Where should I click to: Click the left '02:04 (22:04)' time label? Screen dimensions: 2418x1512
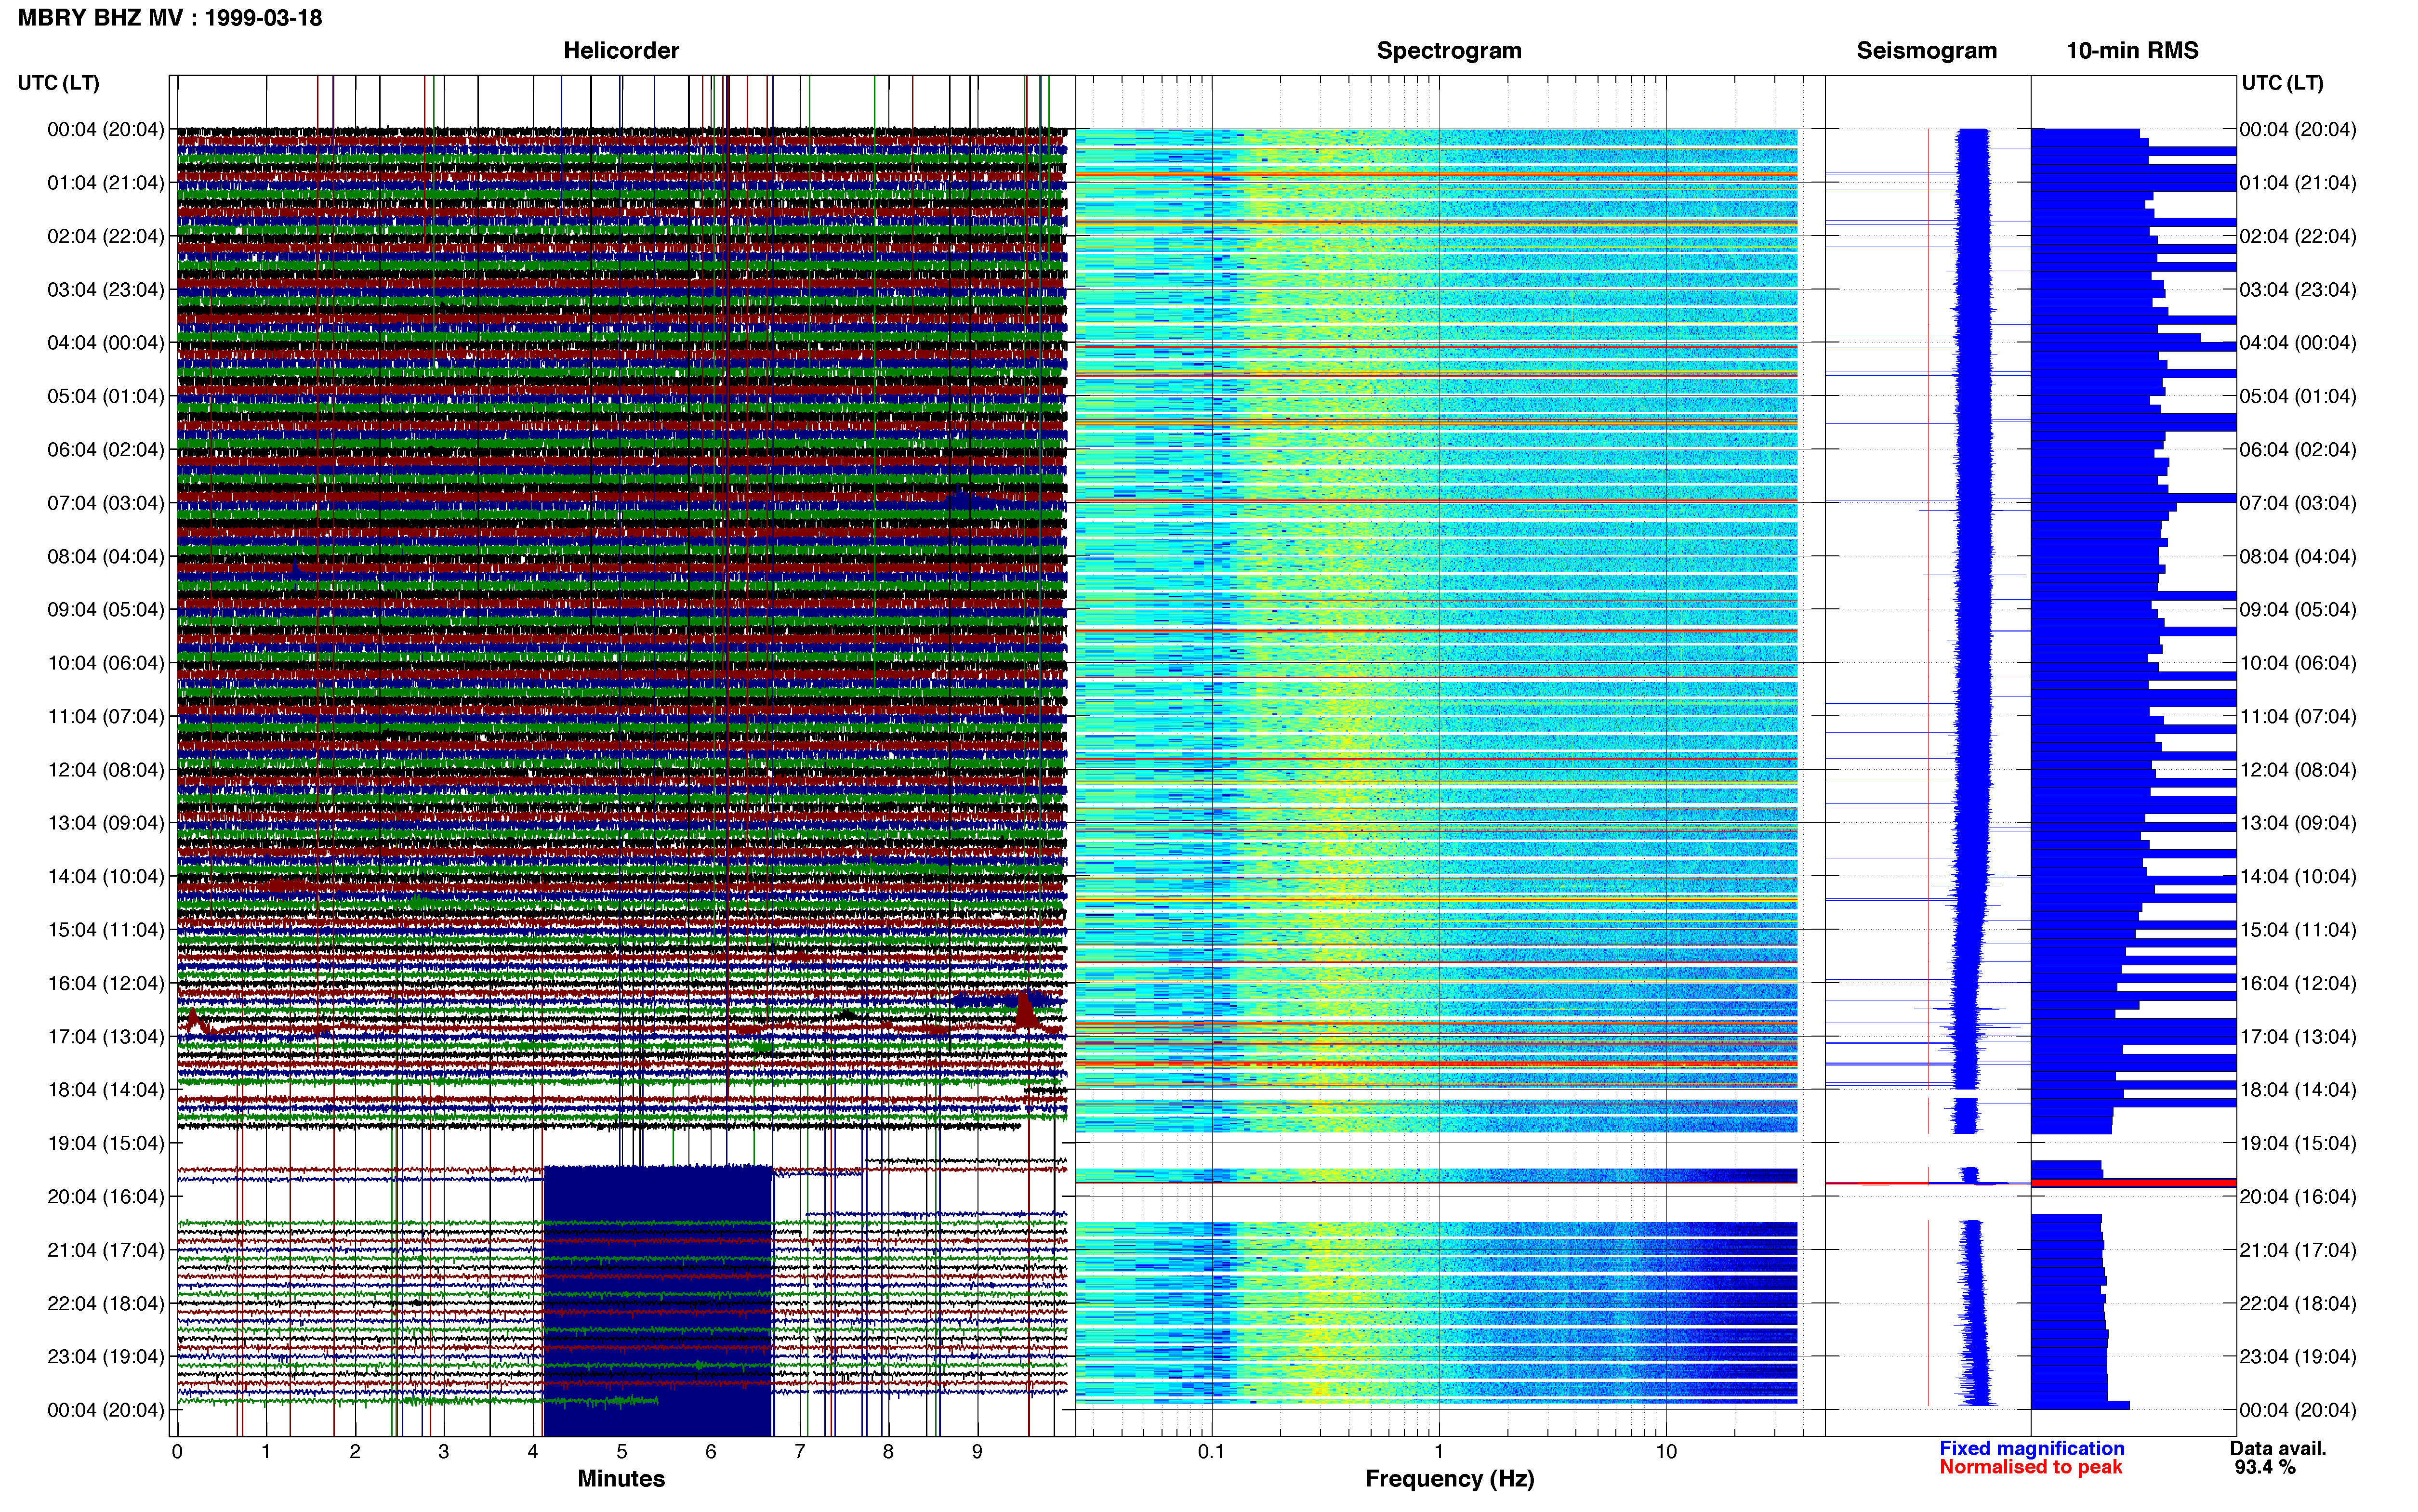tap(106, 236)
